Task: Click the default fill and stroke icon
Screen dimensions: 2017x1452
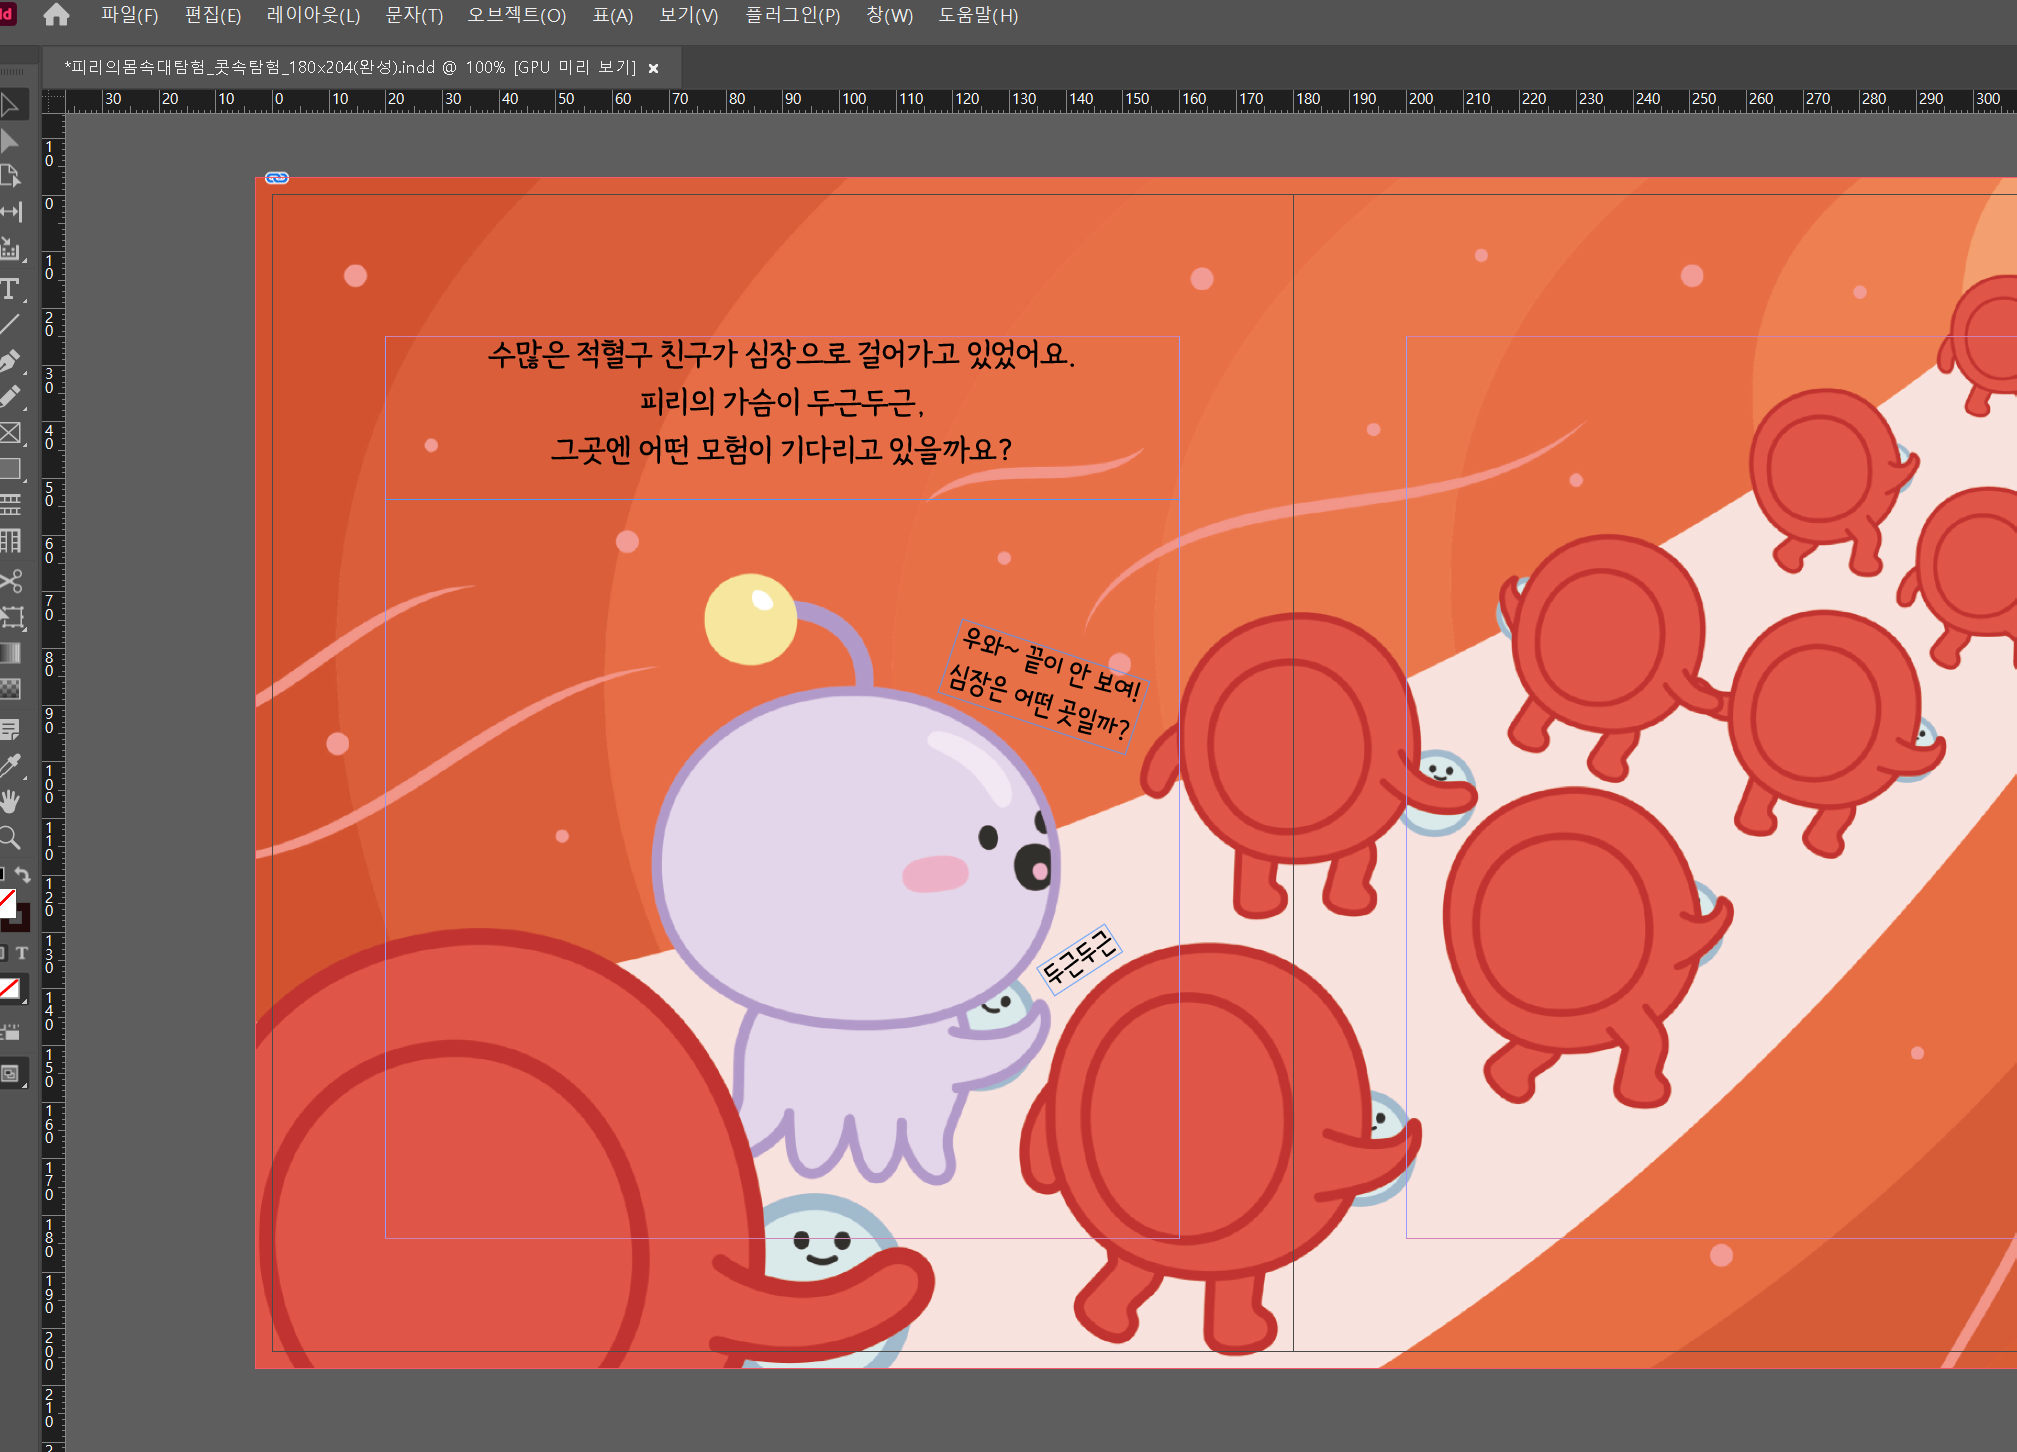Action: pyautogui.click(x=3, y=875)
